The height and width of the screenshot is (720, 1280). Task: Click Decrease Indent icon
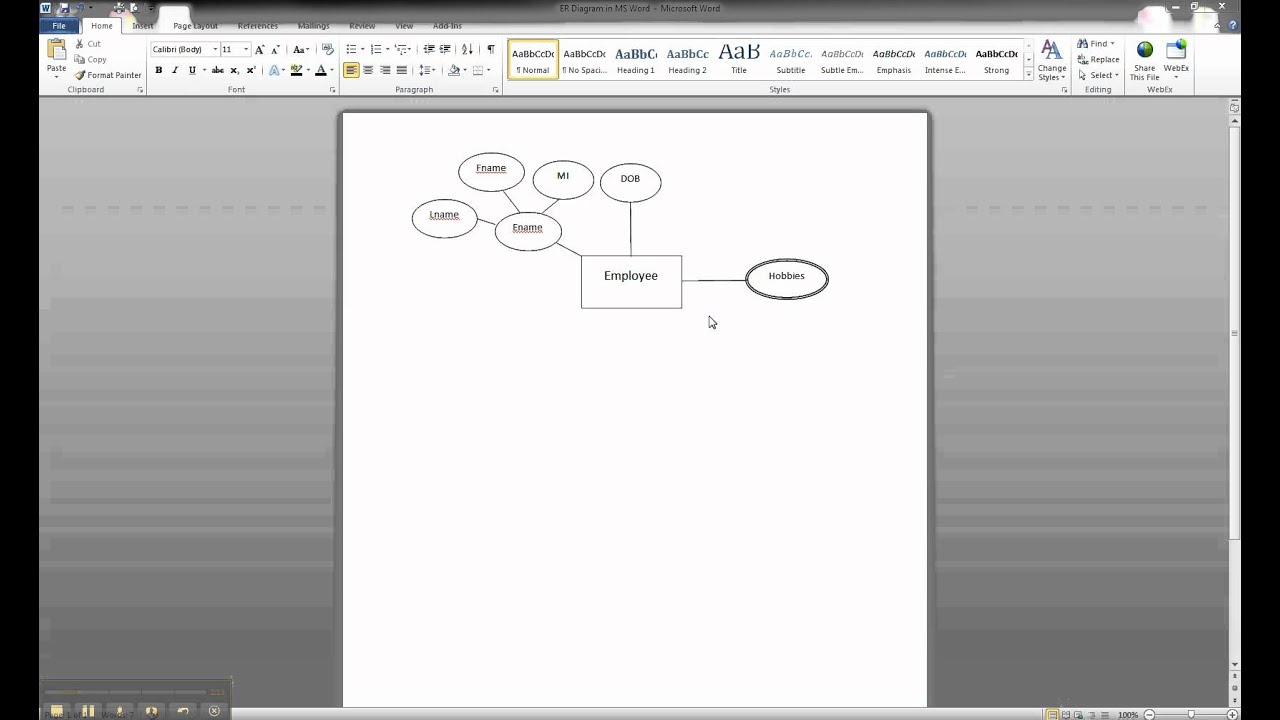coord(429,49)
